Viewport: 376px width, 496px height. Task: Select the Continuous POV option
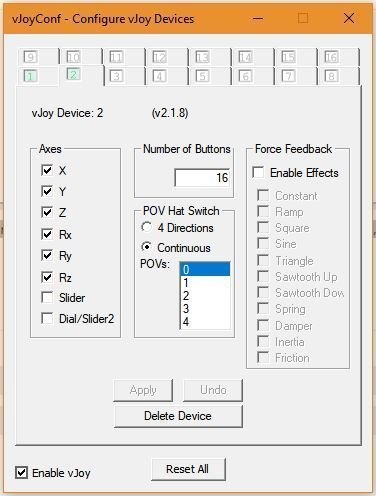click(x=146, y=247)
